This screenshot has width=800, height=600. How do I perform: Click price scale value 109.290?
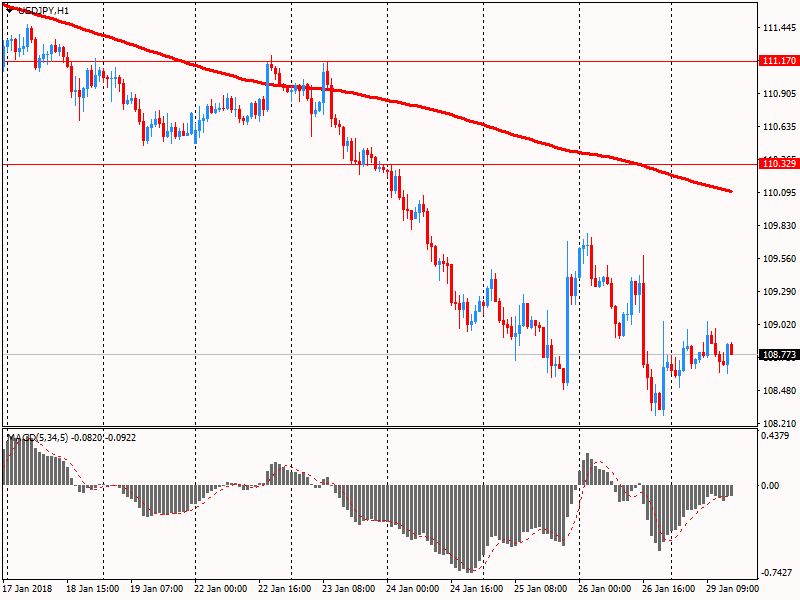click(779, 291)
